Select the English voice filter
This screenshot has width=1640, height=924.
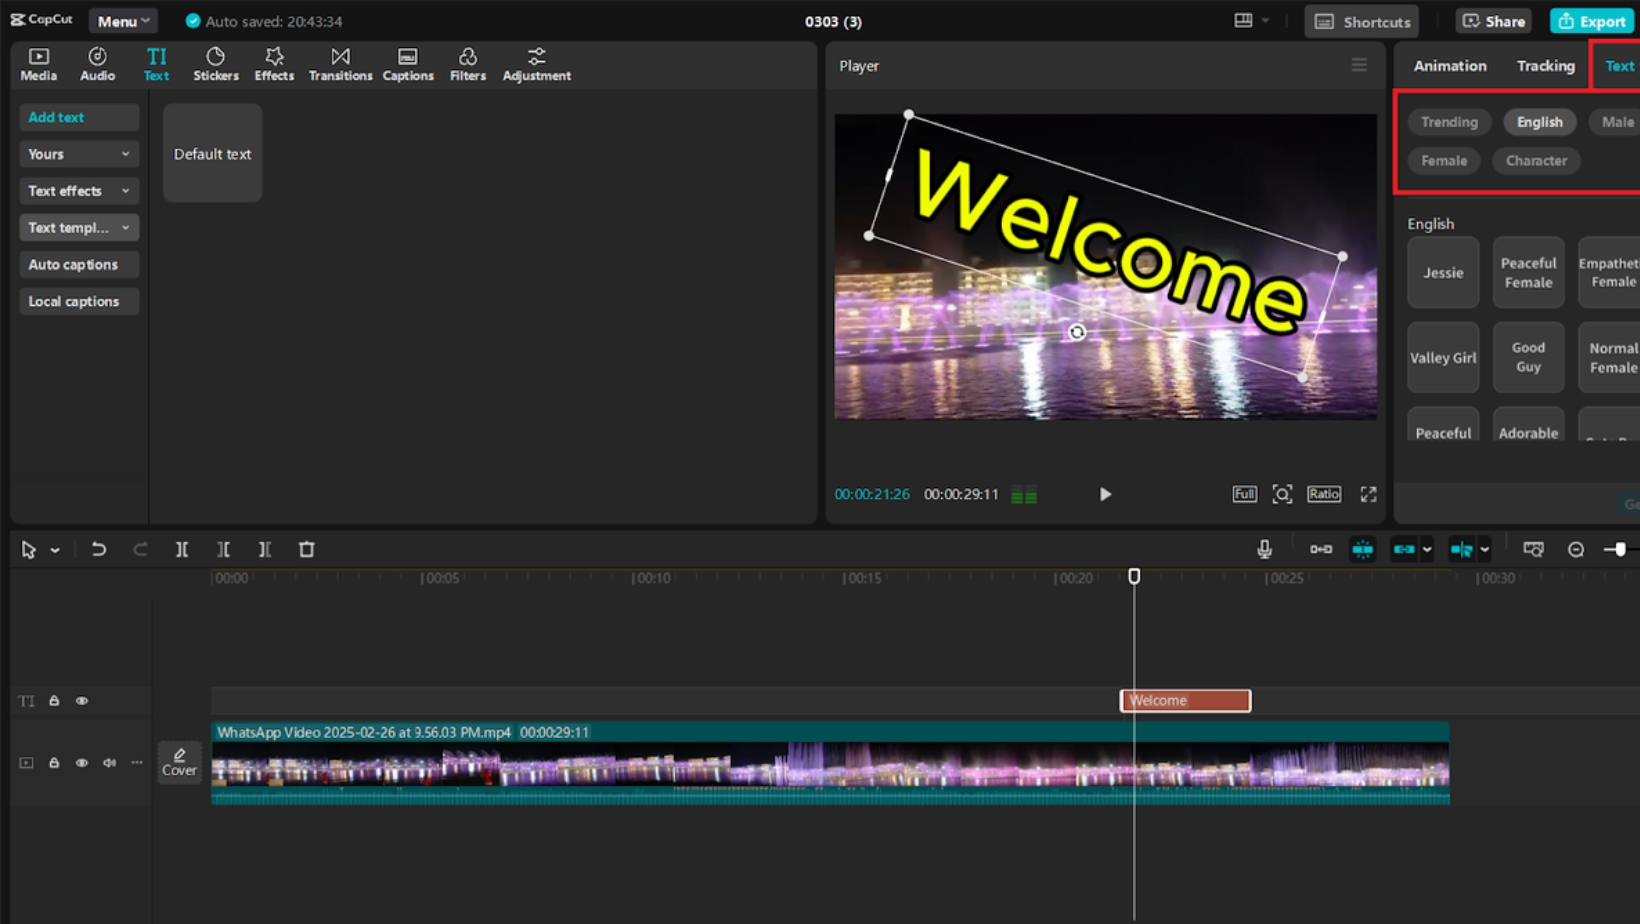point(1539,122)
